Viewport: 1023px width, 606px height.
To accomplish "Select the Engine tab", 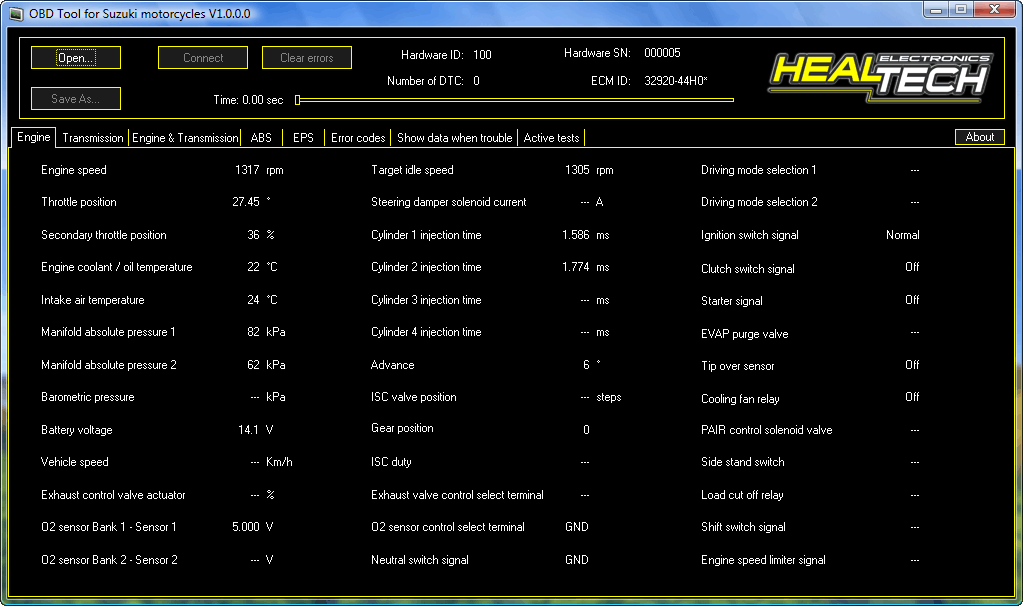I will (x=33, y=137).
